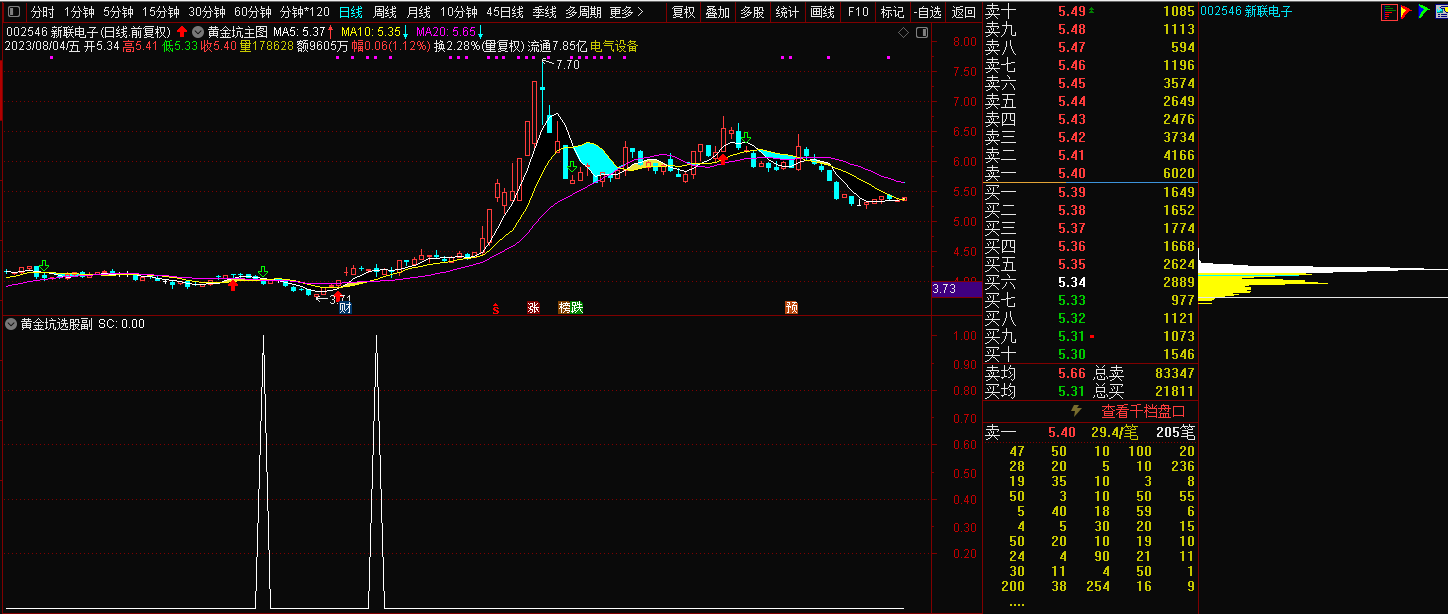The image size is (1448, 614).
Task: Open 查看千档盘口 depth link
Action: click(x=1143, y=411)
